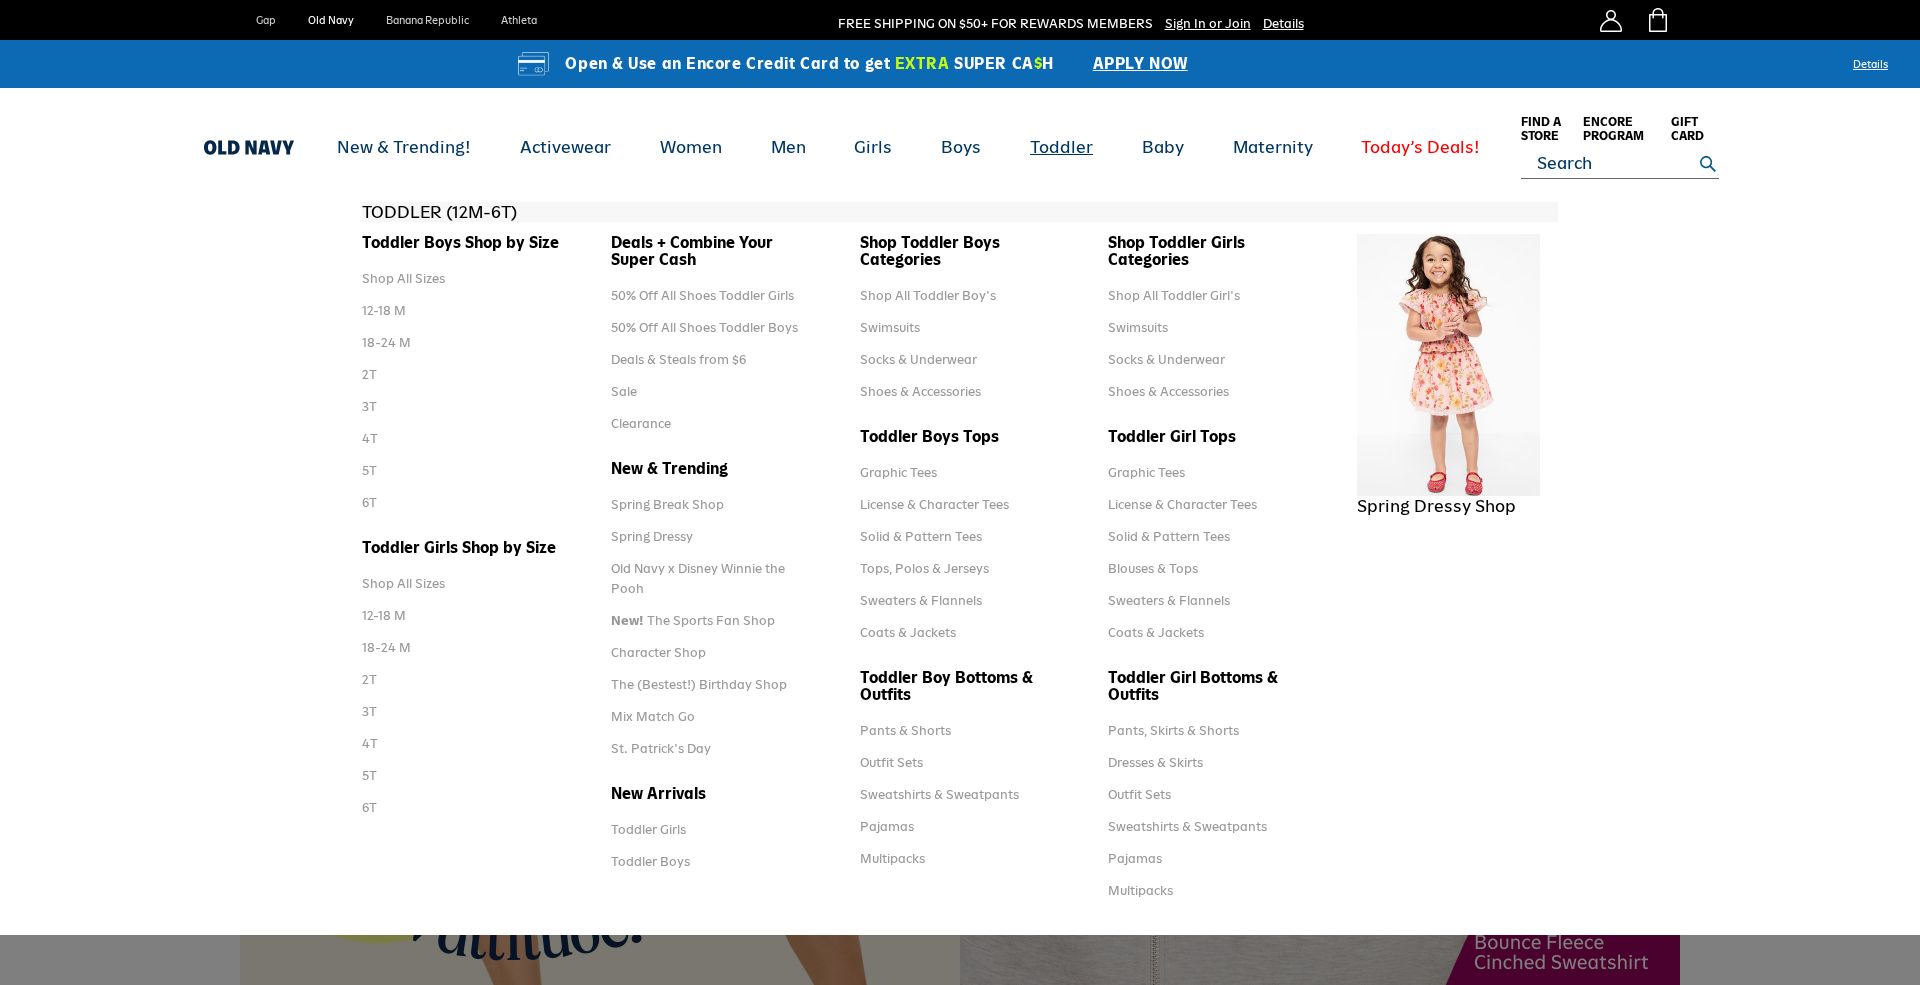
Task: Open Dresses & Skirts link
Action: pyautogui.click(x=1155, y=762)
